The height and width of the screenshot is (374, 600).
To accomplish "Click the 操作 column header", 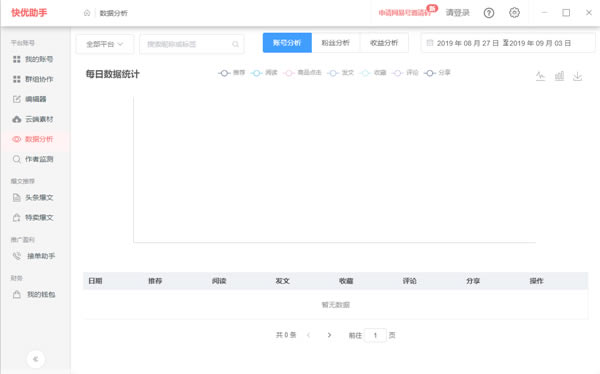I will (x=536, y=281).
